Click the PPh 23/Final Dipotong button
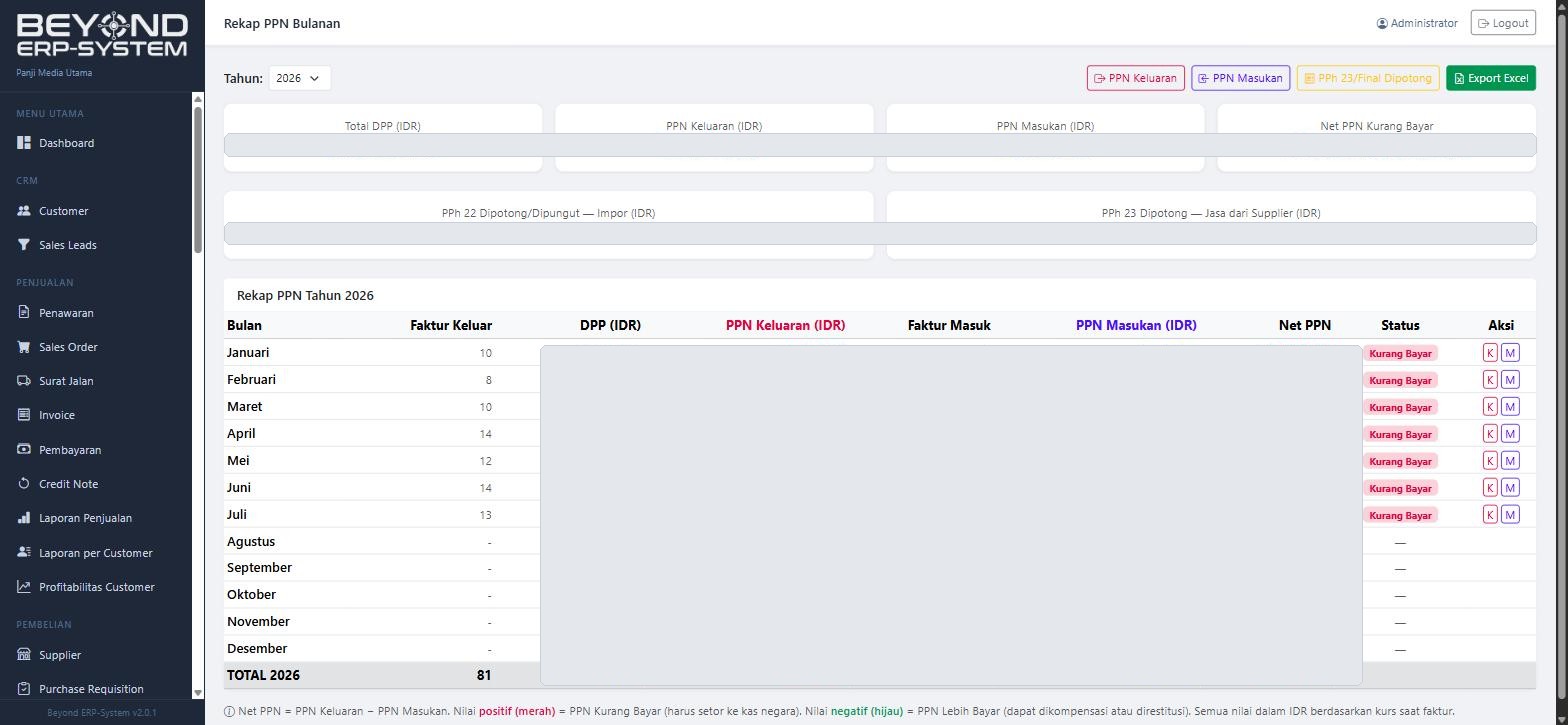Viewport: 1568px width, 725px height. (x=1368, y=78)
